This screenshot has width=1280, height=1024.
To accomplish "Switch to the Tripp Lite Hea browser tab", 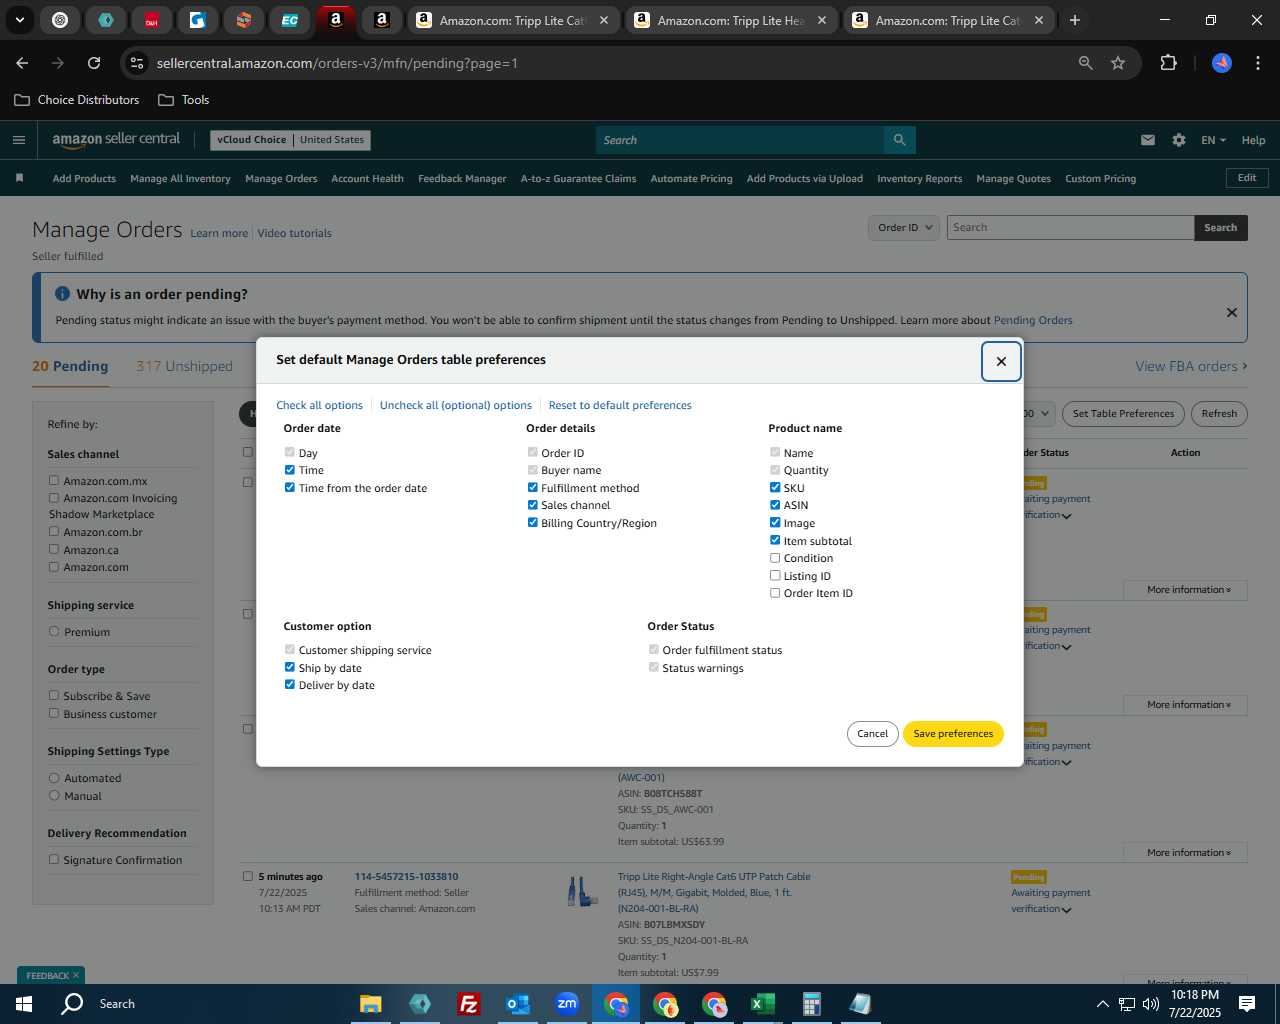I will click(x=731, y=20).
